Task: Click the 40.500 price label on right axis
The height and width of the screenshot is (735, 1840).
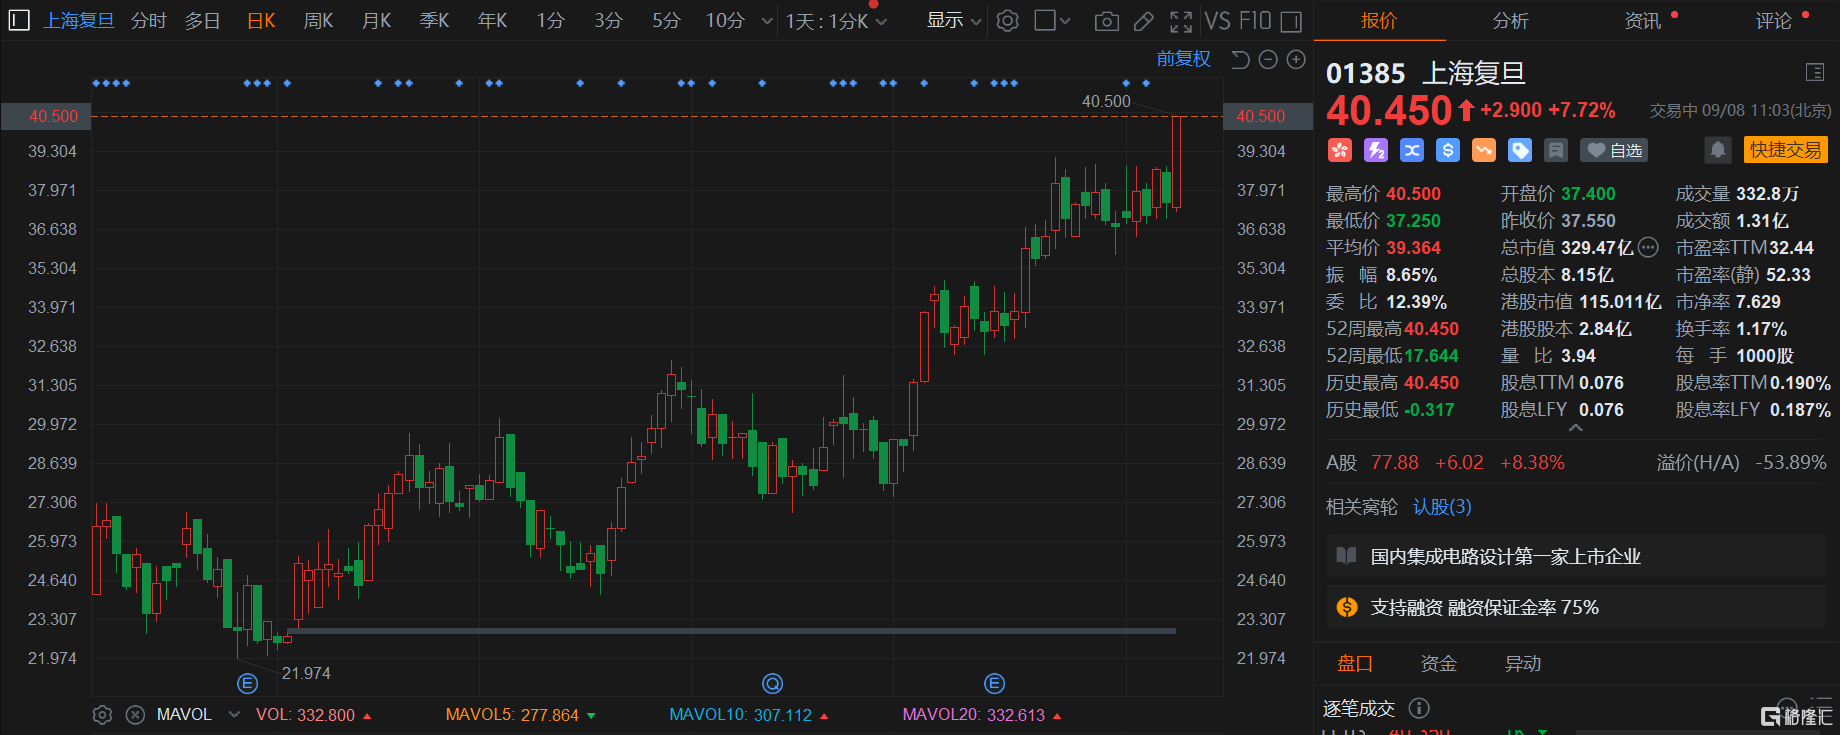Action: [1268, 116]
